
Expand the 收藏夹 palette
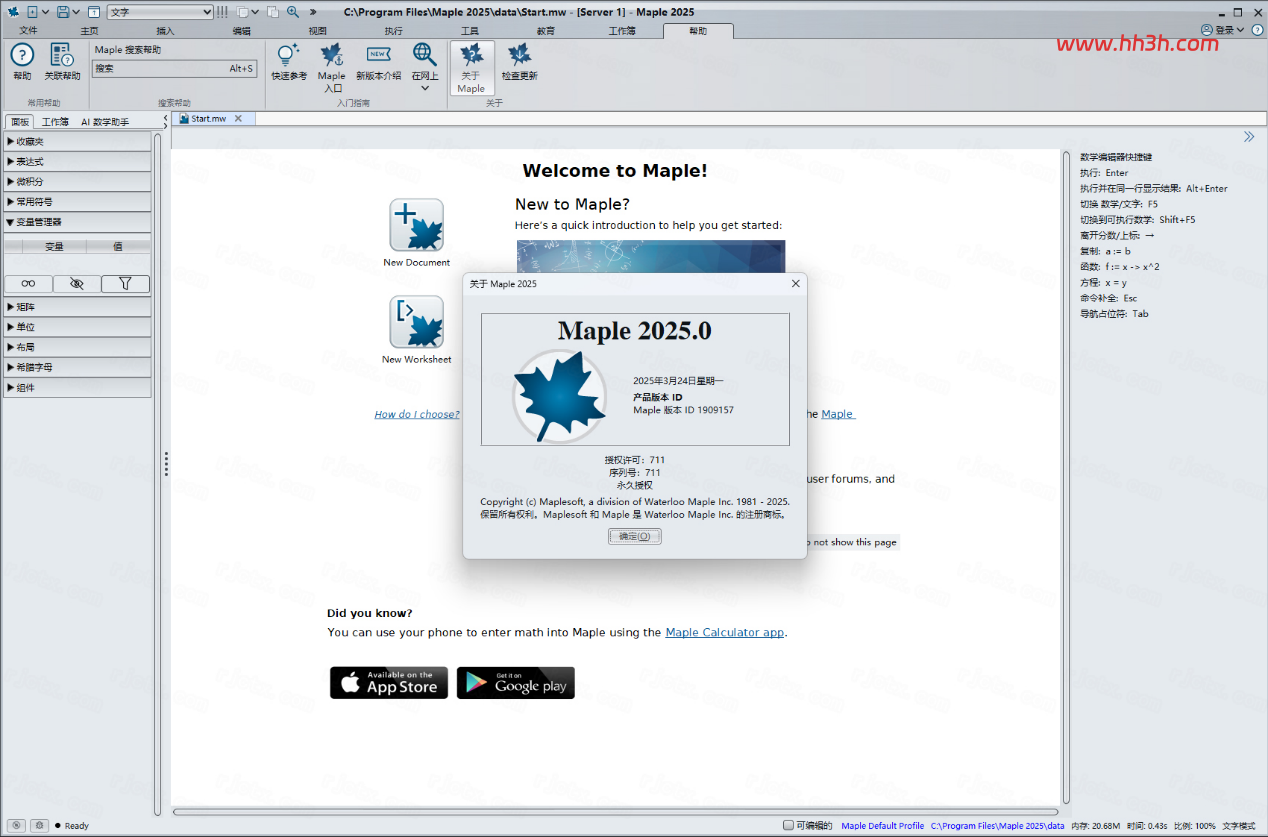77,141
